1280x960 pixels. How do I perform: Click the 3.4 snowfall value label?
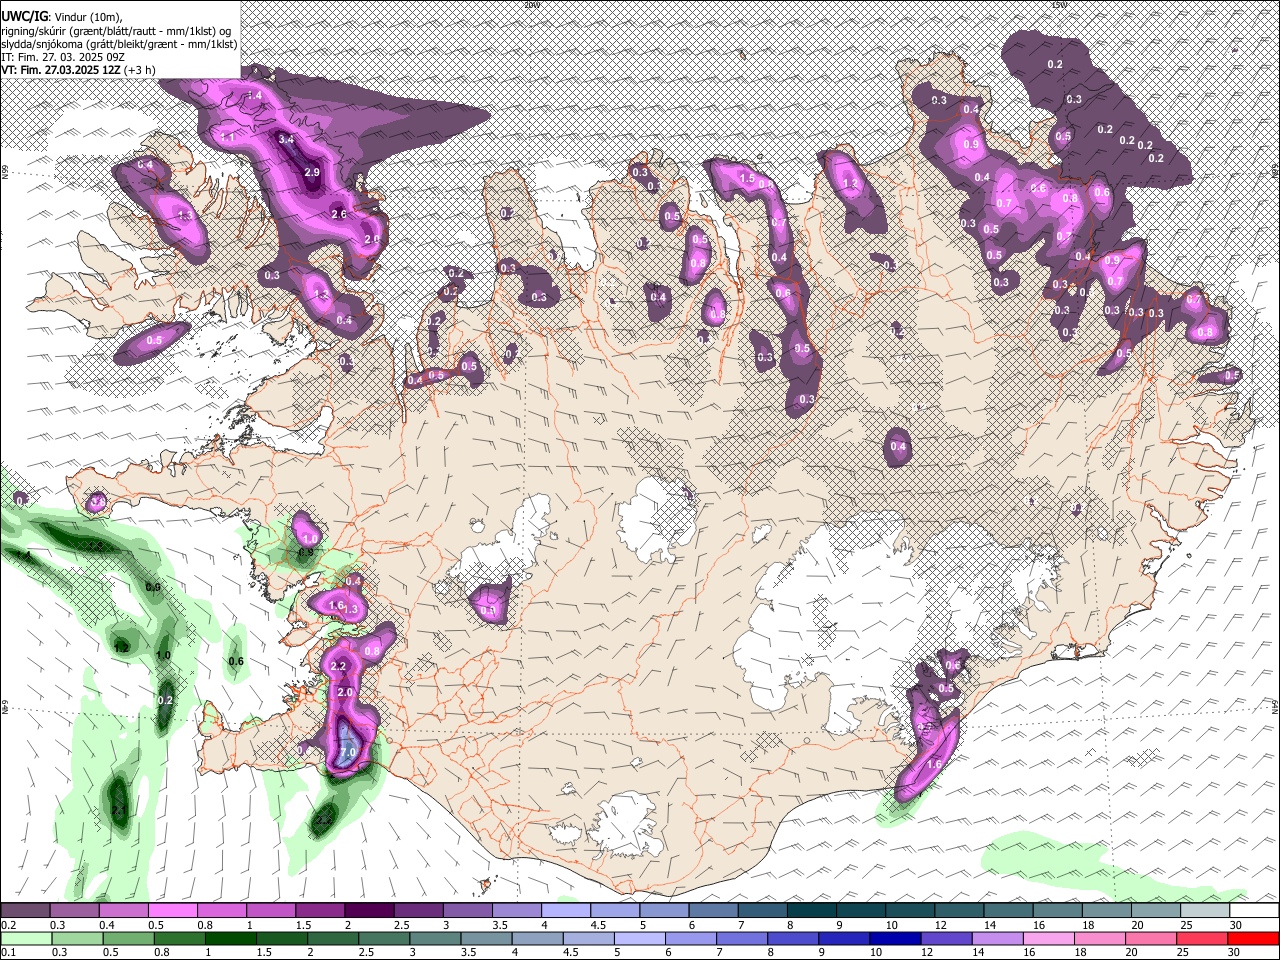click(286, 139)
